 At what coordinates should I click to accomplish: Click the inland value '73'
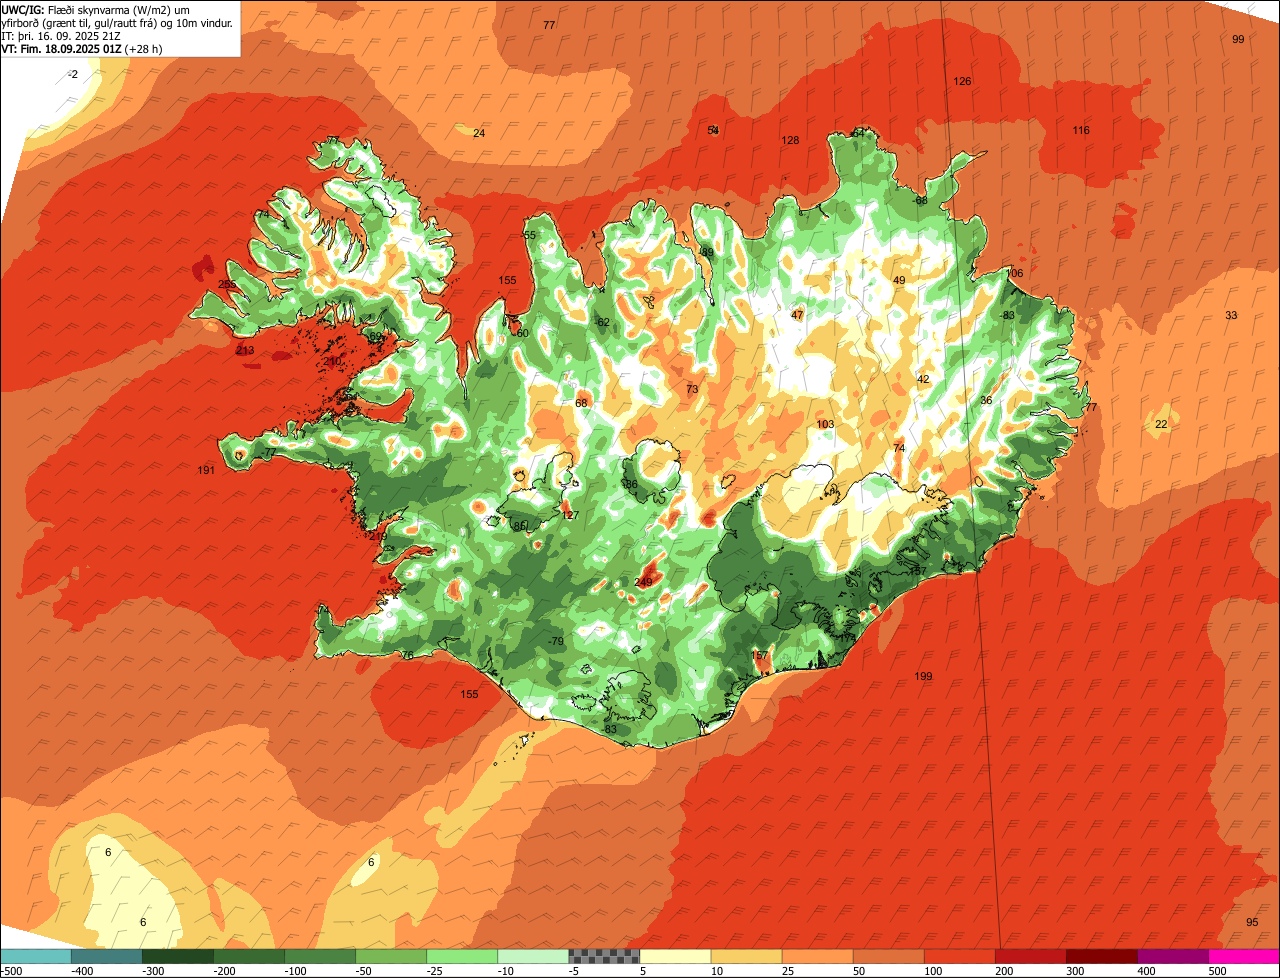[x=692, y=389]
